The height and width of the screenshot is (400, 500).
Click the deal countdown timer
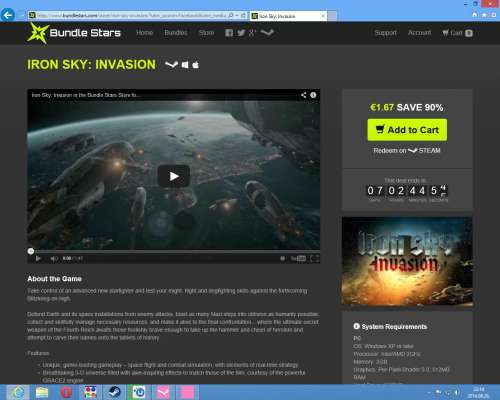[x=407, y=191]
